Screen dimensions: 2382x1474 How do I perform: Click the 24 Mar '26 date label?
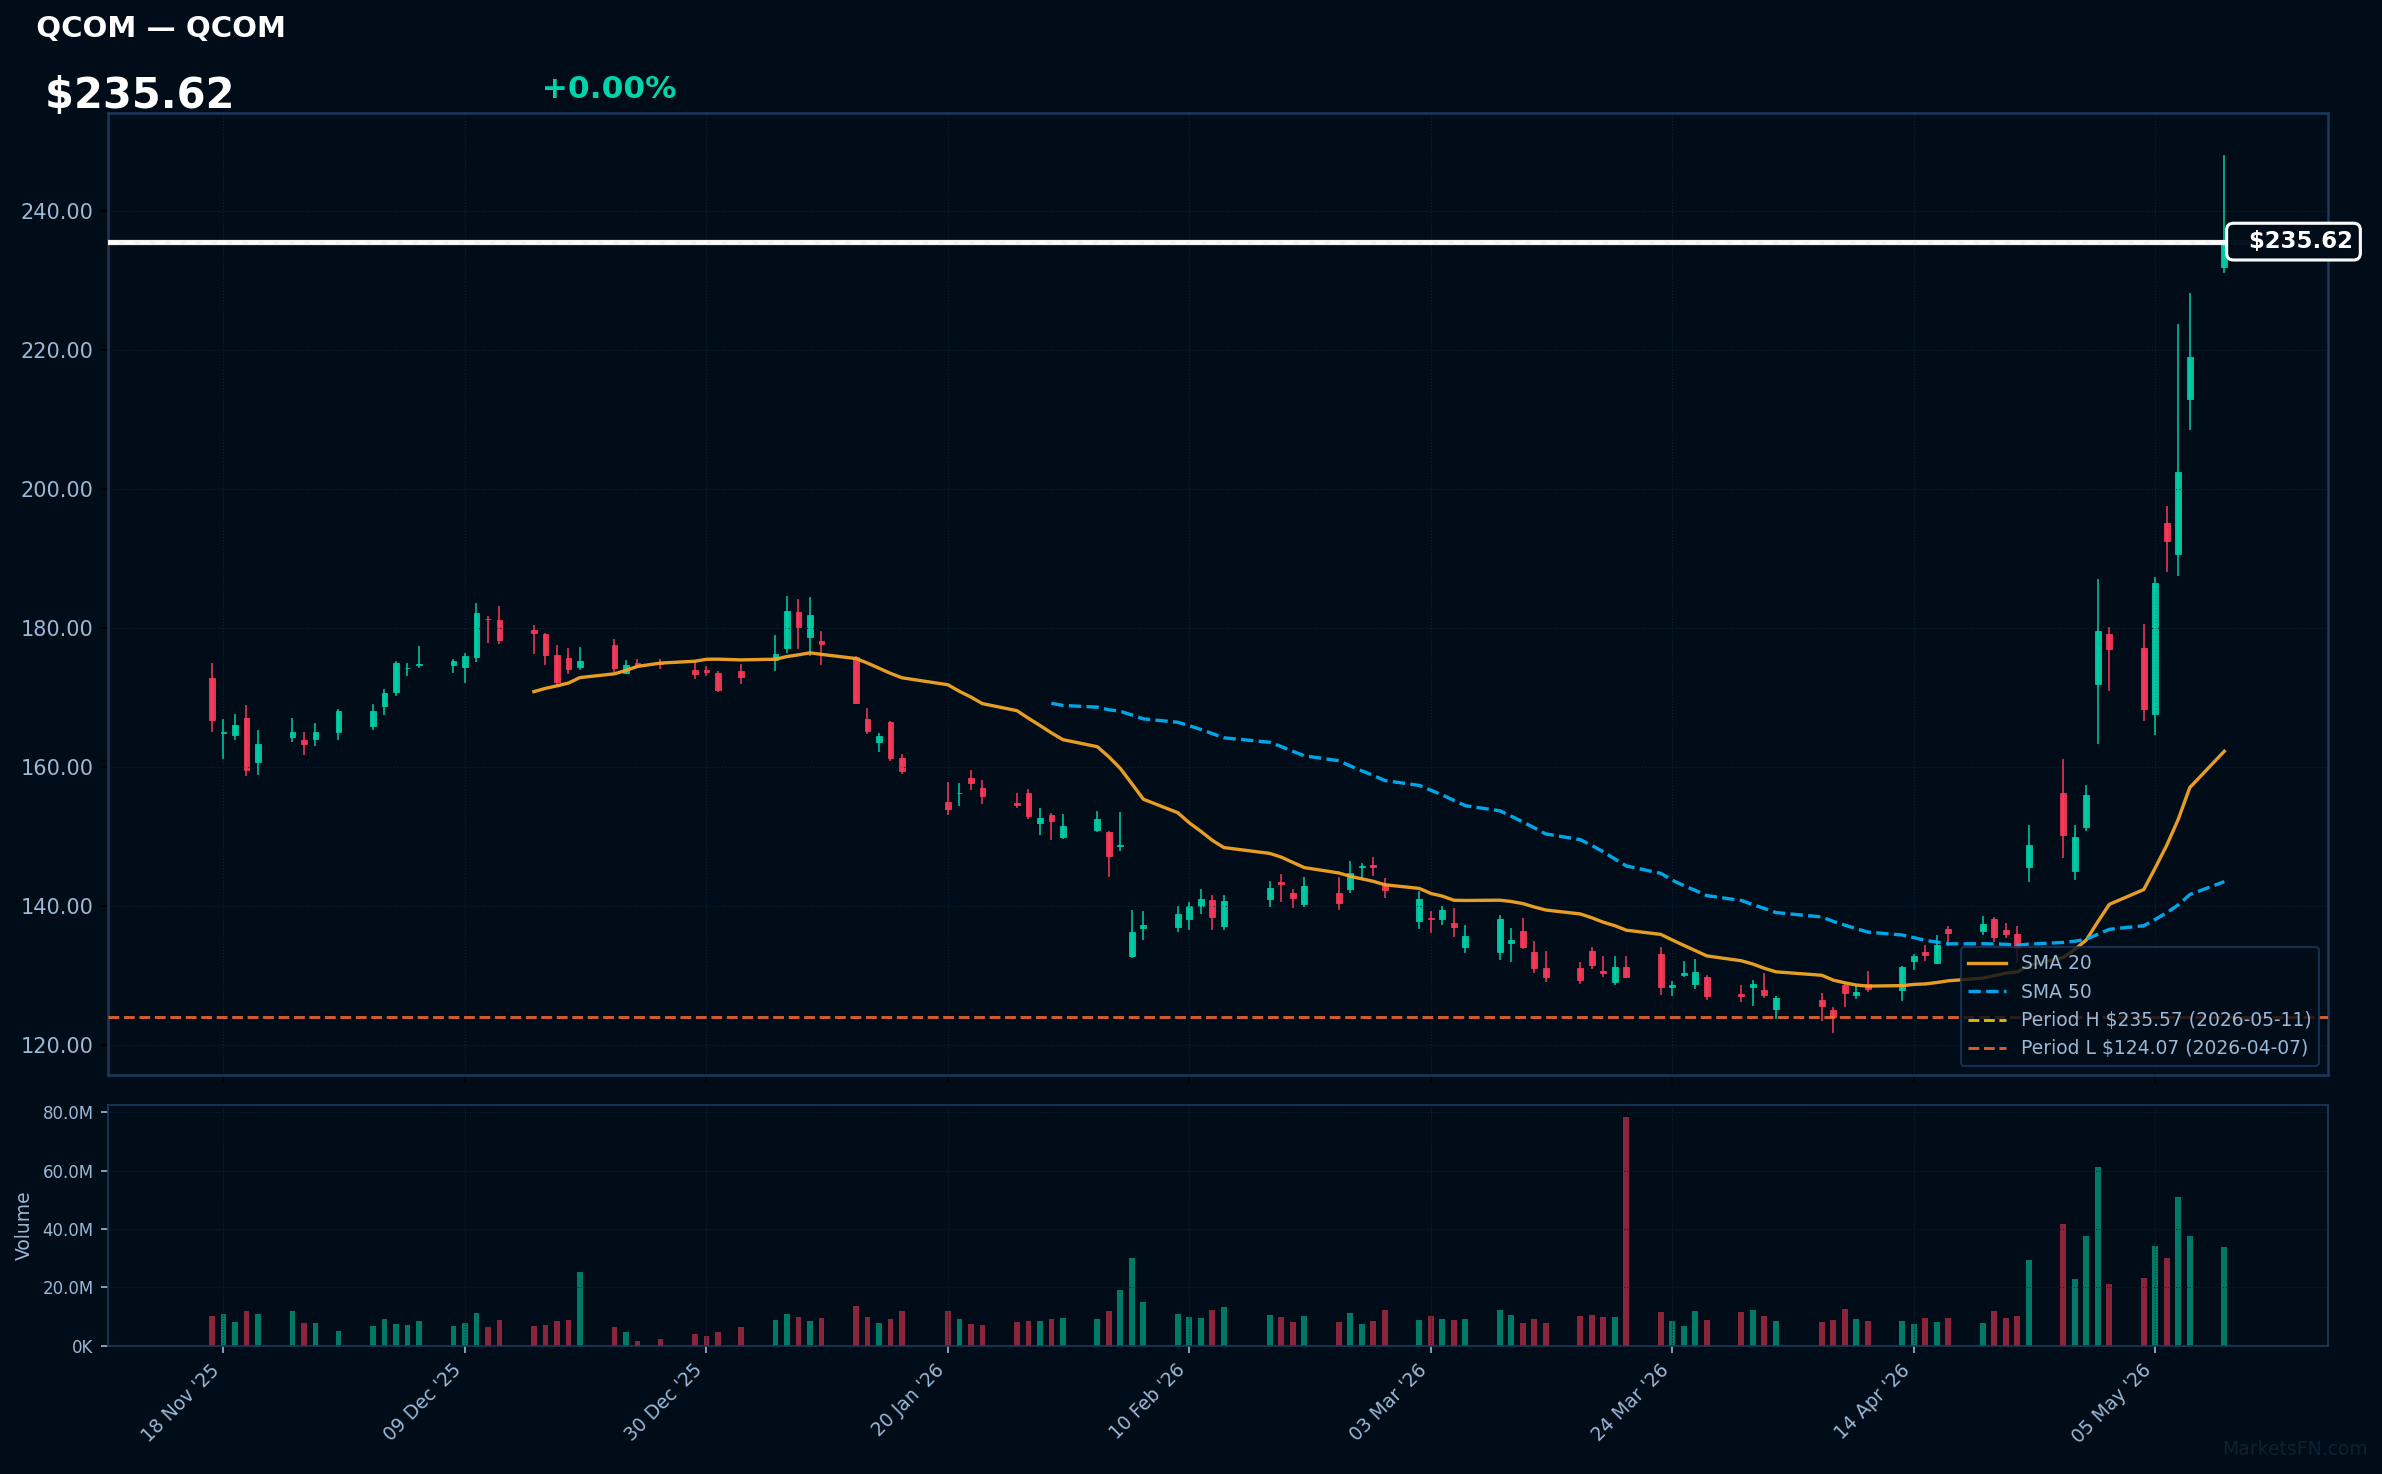[x=1629, y=1402]
